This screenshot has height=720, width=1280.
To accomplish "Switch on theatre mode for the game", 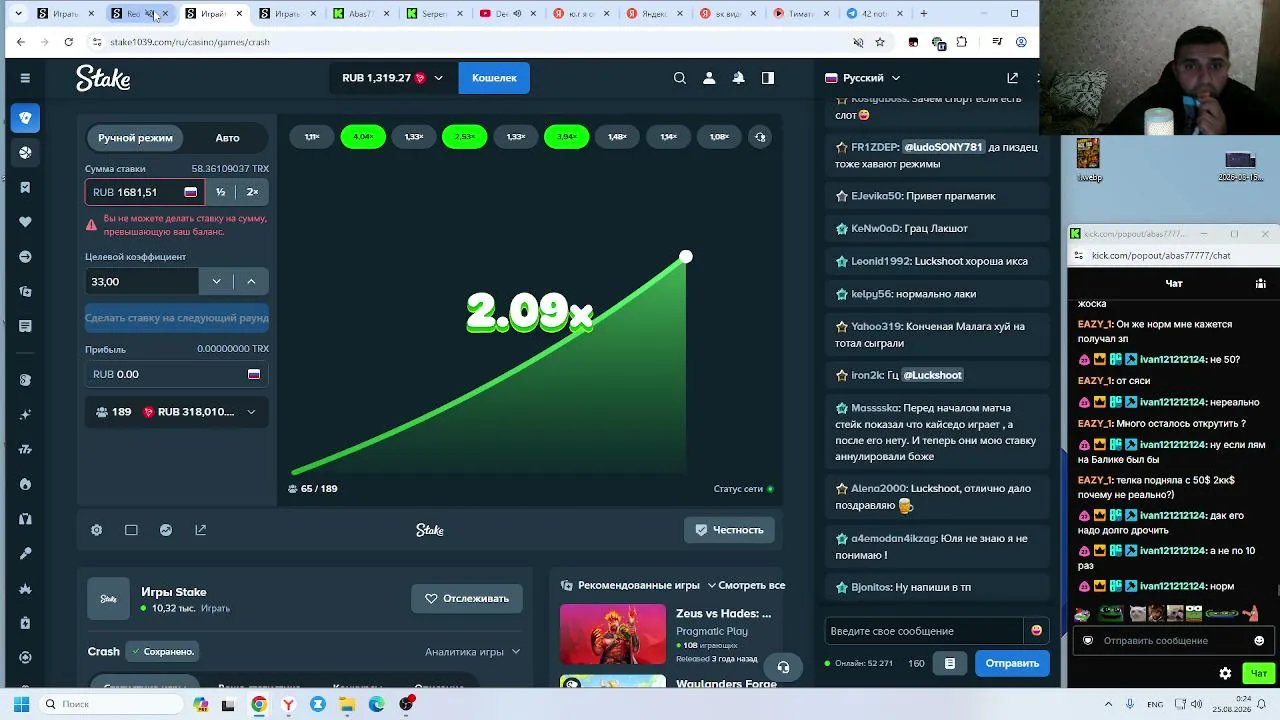I will [131, 530].
